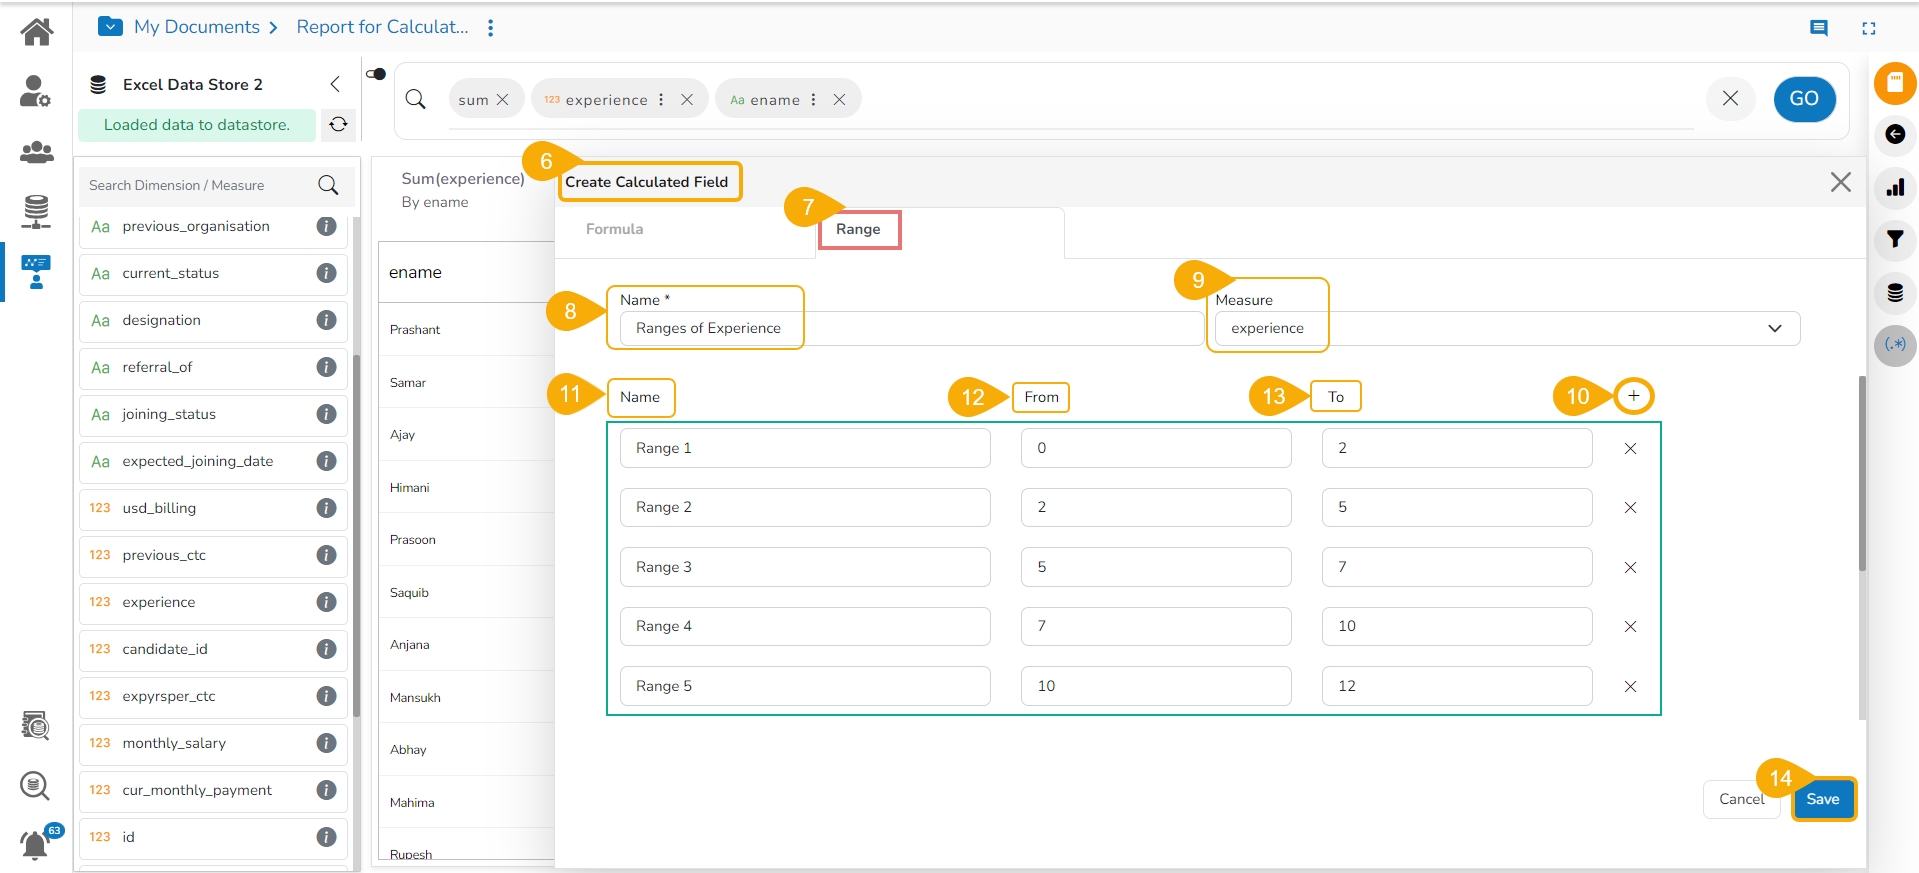Open the filter funnel icon

[1894, 239]
